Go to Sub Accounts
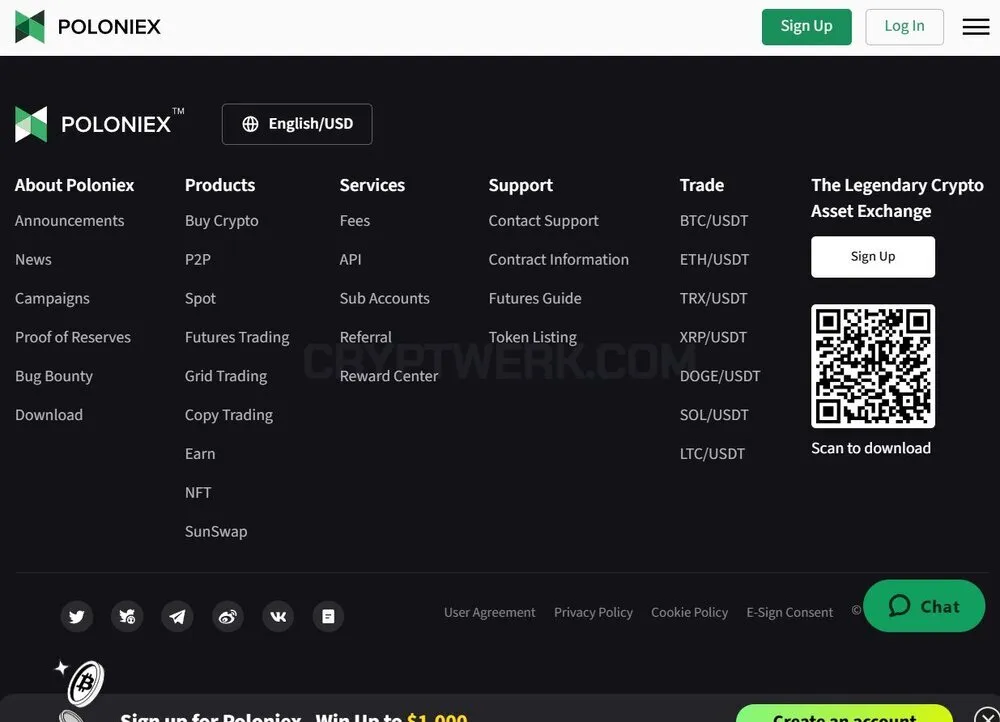 [x=385, y=298]
